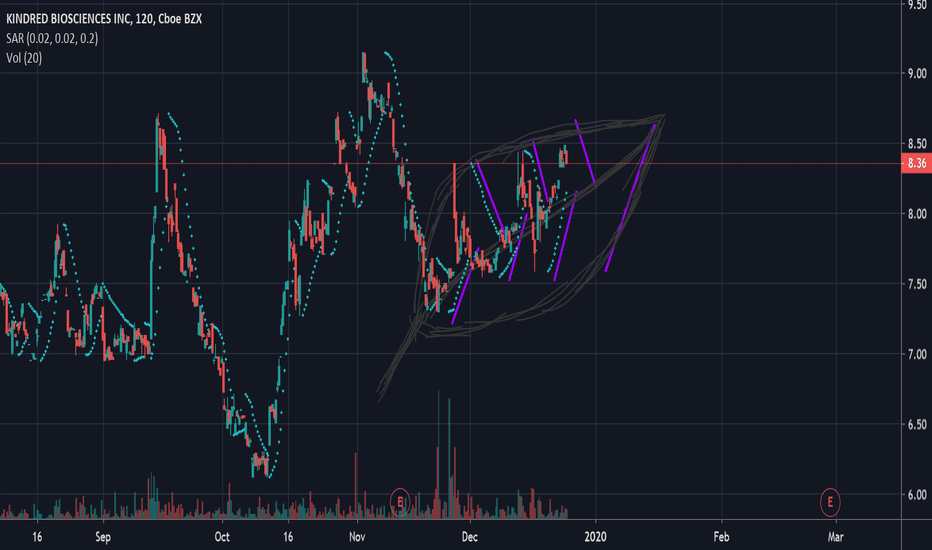Click the 7.50 price axis label
Screen dimensions: 932x550
(917, 284)
